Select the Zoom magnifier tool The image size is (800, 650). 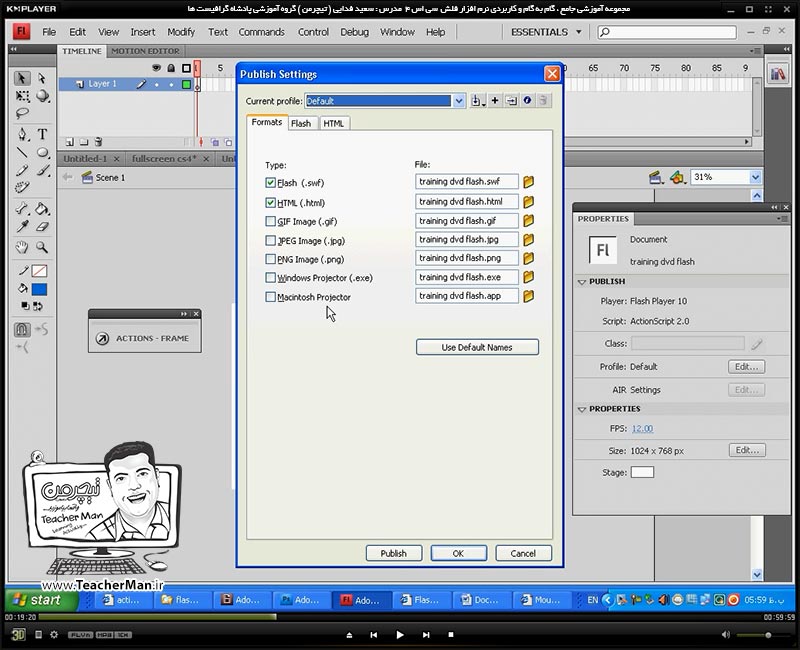point(42,248)
